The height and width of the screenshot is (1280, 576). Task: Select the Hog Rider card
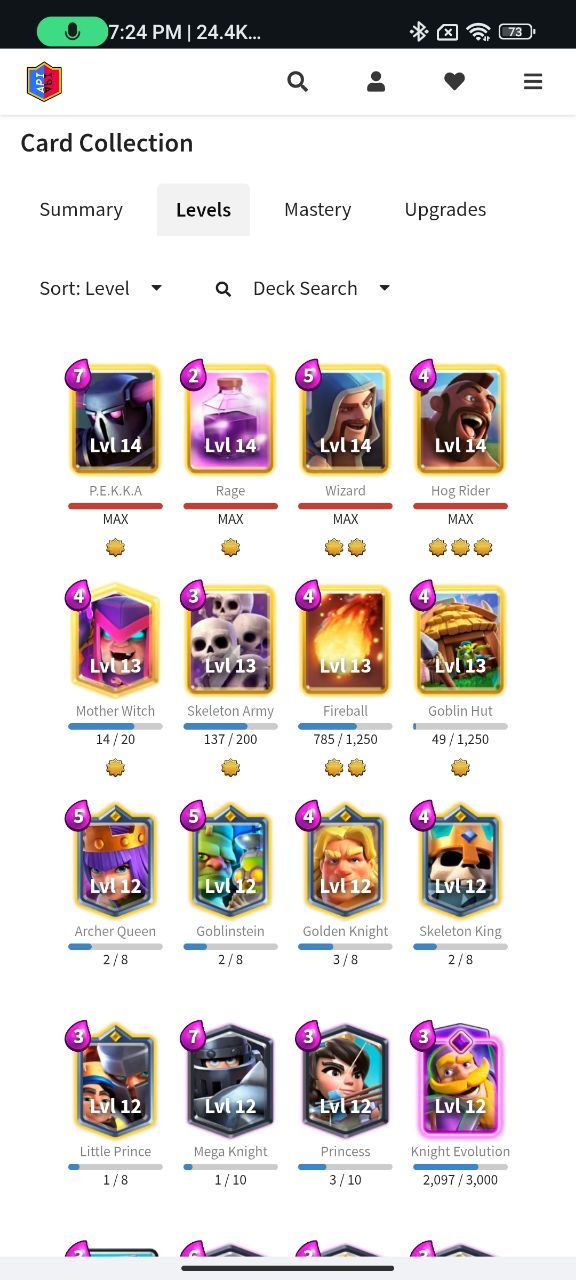point(460,419)
